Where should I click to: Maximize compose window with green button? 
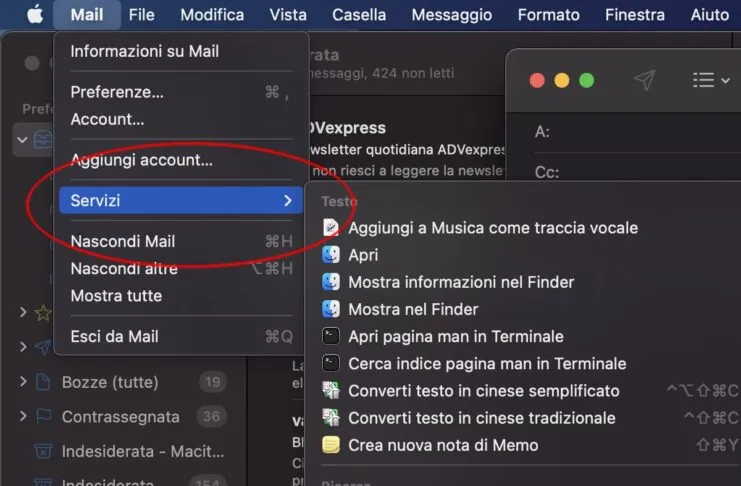coord(586,80)
